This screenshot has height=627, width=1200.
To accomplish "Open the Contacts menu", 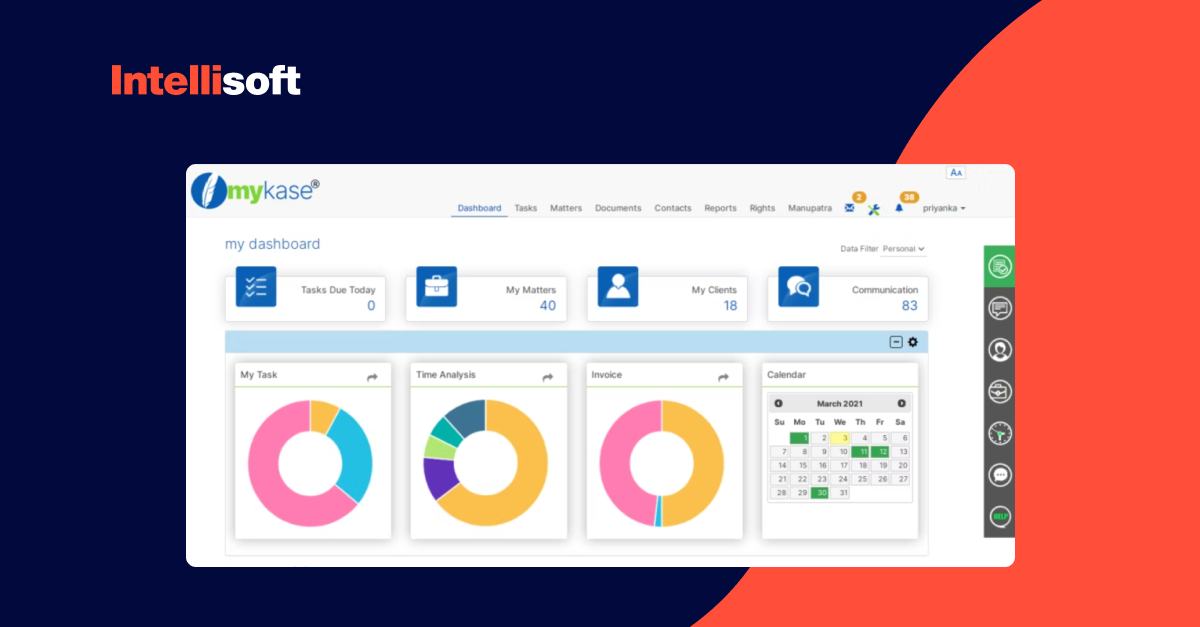I will point(673,208).
